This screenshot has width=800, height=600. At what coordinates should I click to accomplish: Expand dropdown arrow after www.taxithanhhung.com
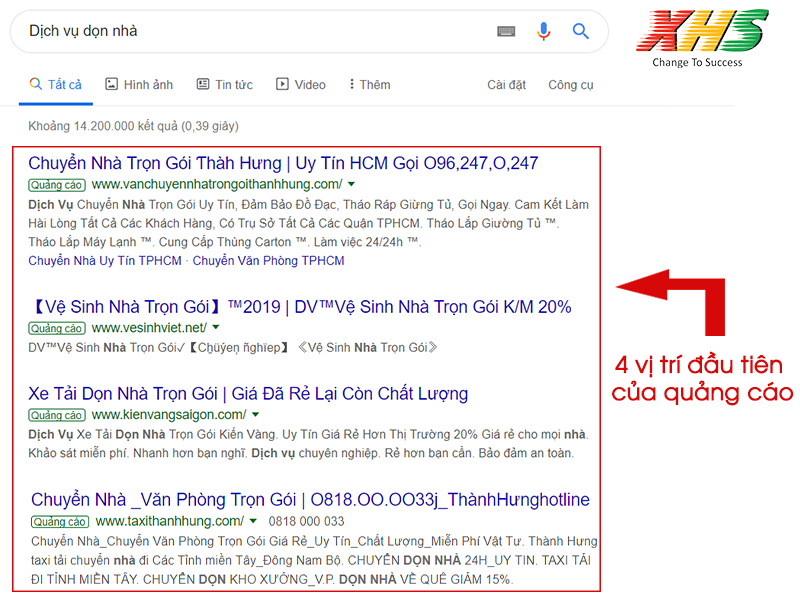(253, 521)
